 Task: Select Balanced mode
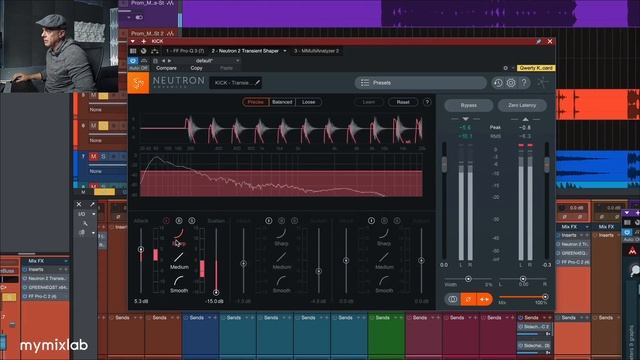pos(282,102)
